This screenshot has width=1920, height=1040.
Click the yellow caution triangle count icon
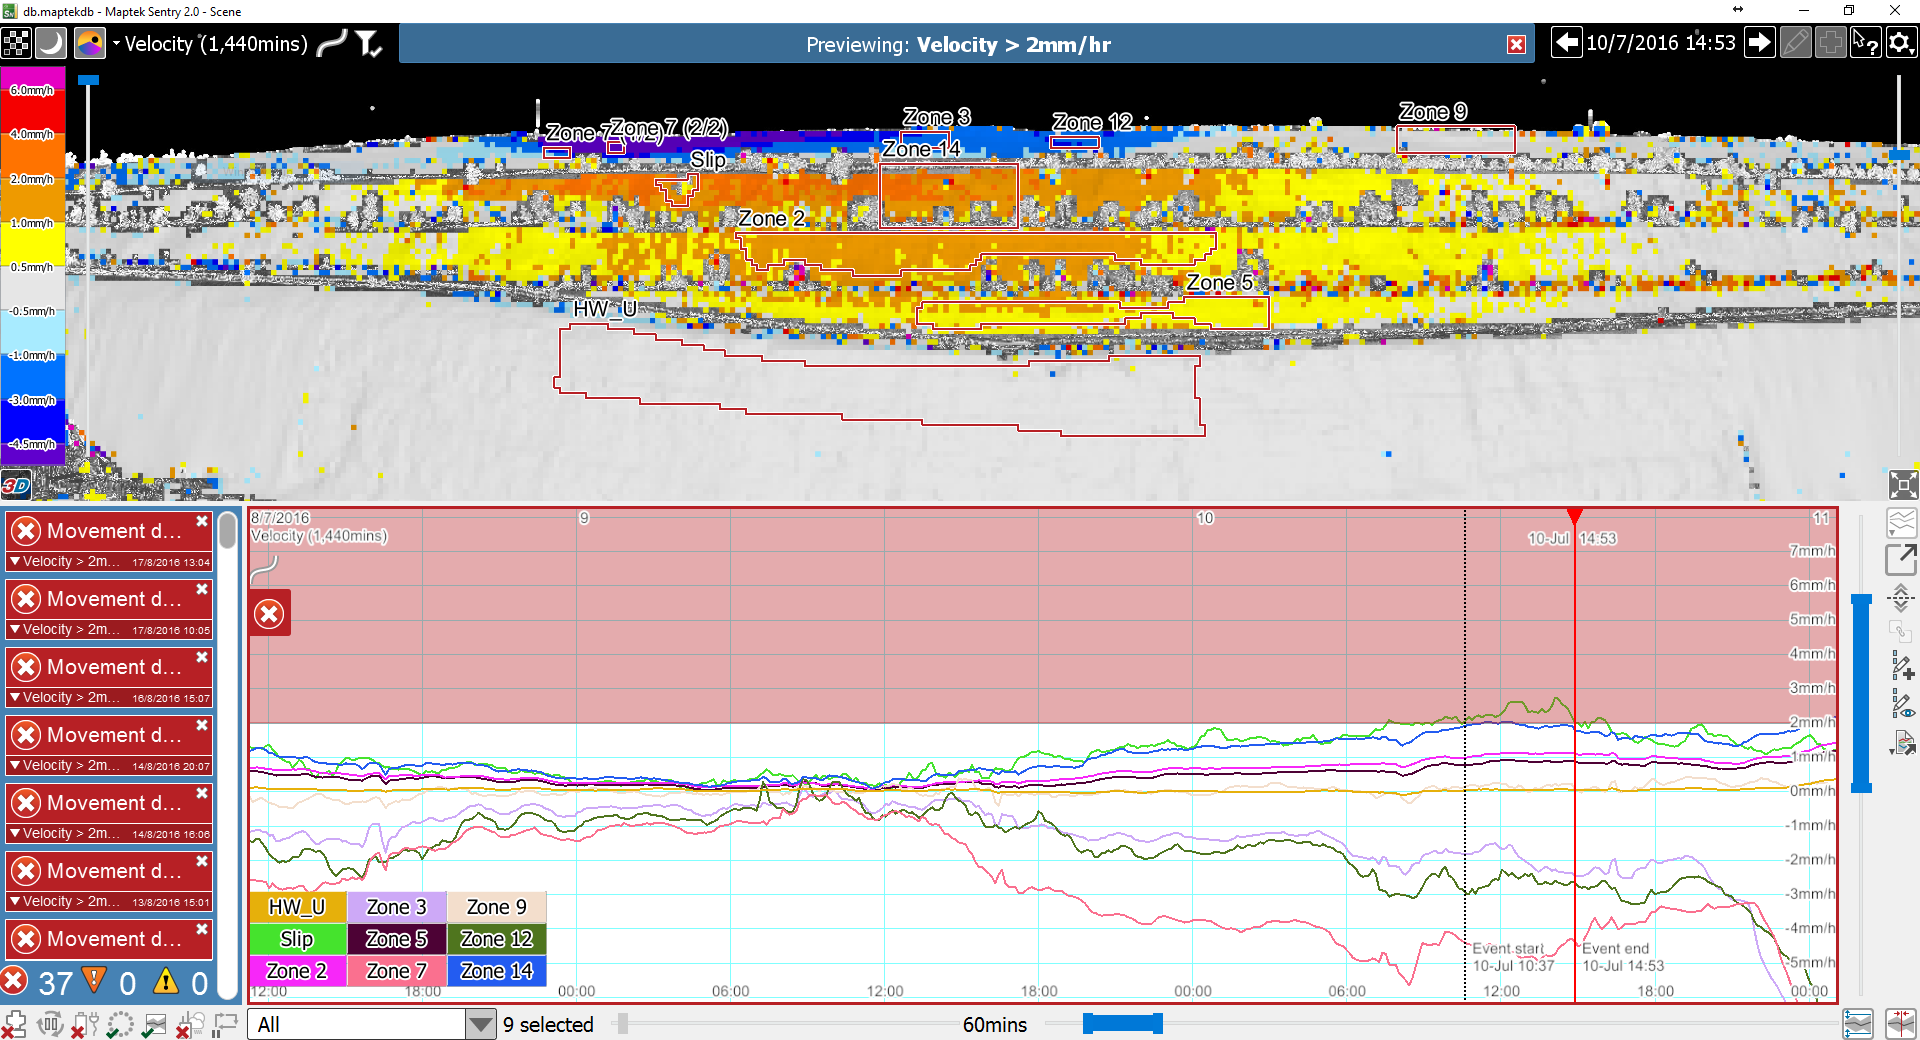tap(166, 982)
